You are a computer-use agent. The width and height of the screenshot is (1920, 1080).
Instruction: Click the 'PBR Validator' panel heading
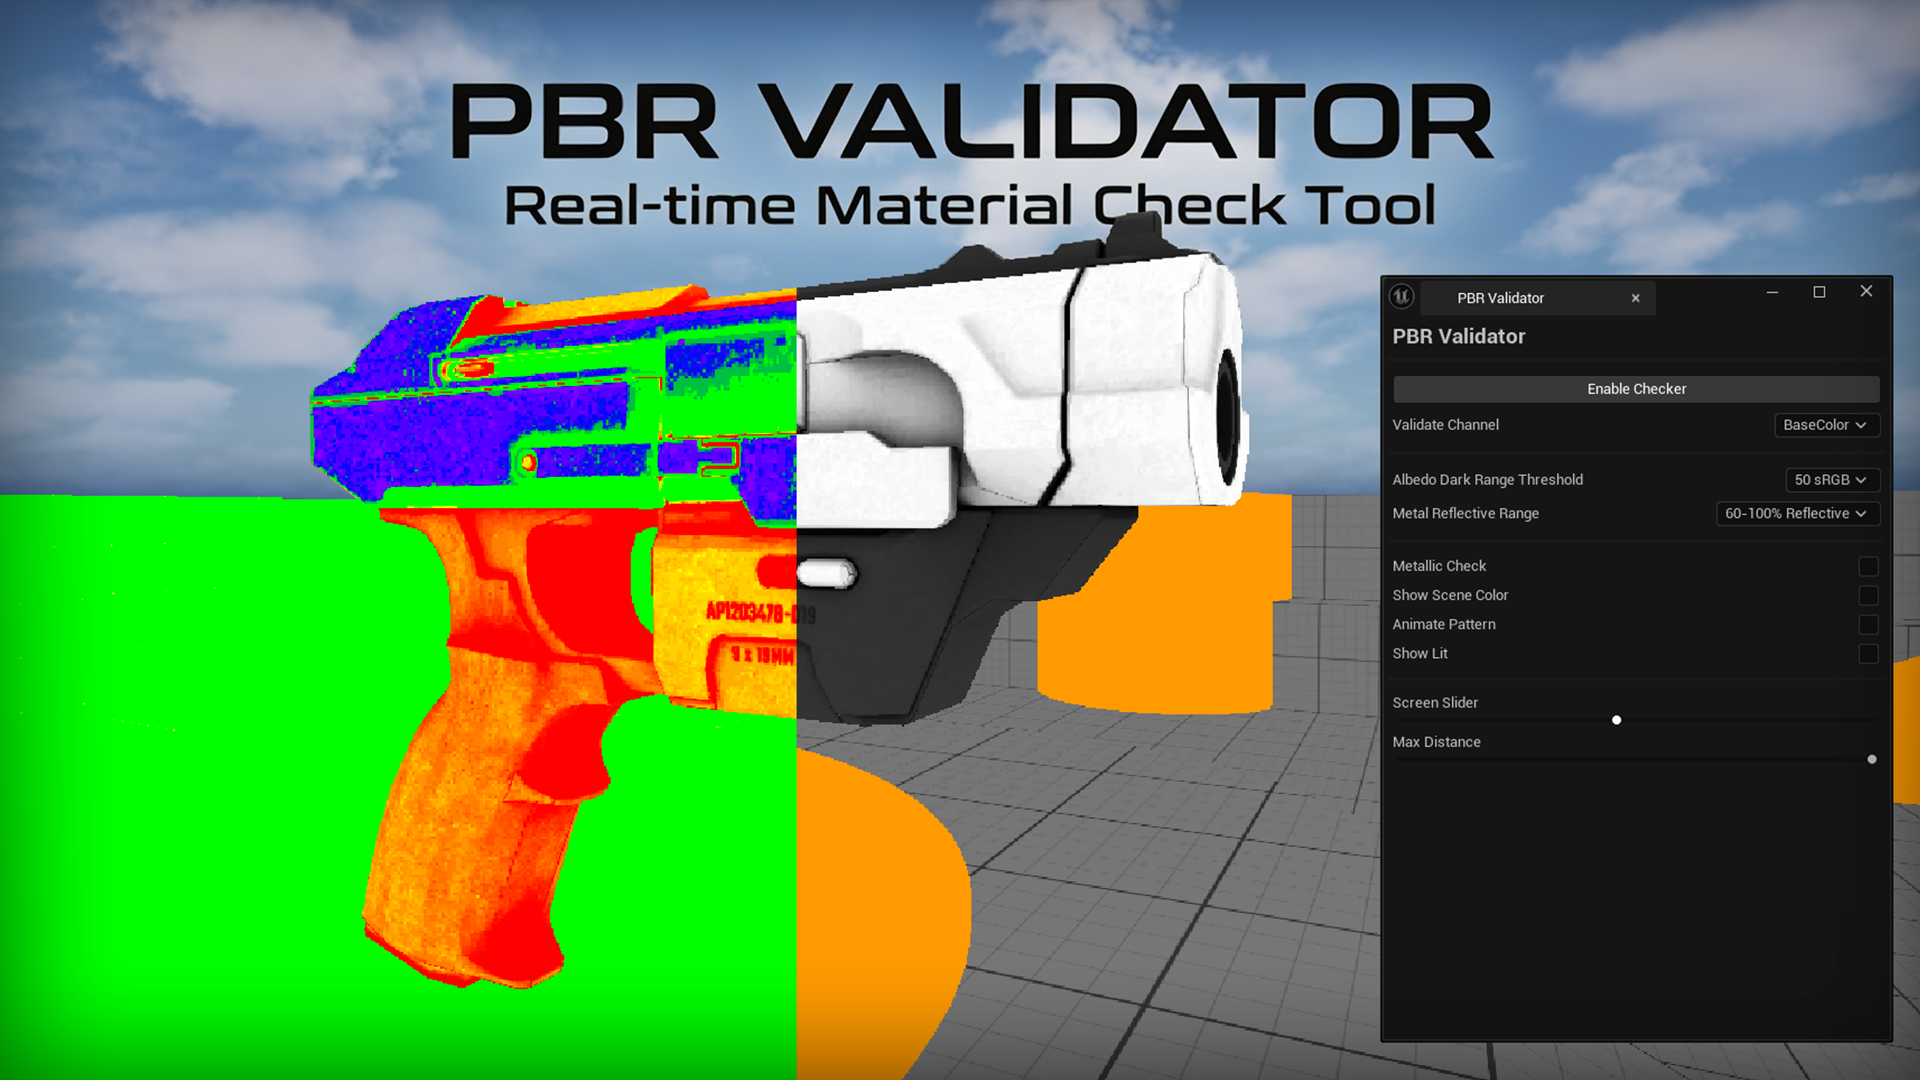pos(1459,337)
